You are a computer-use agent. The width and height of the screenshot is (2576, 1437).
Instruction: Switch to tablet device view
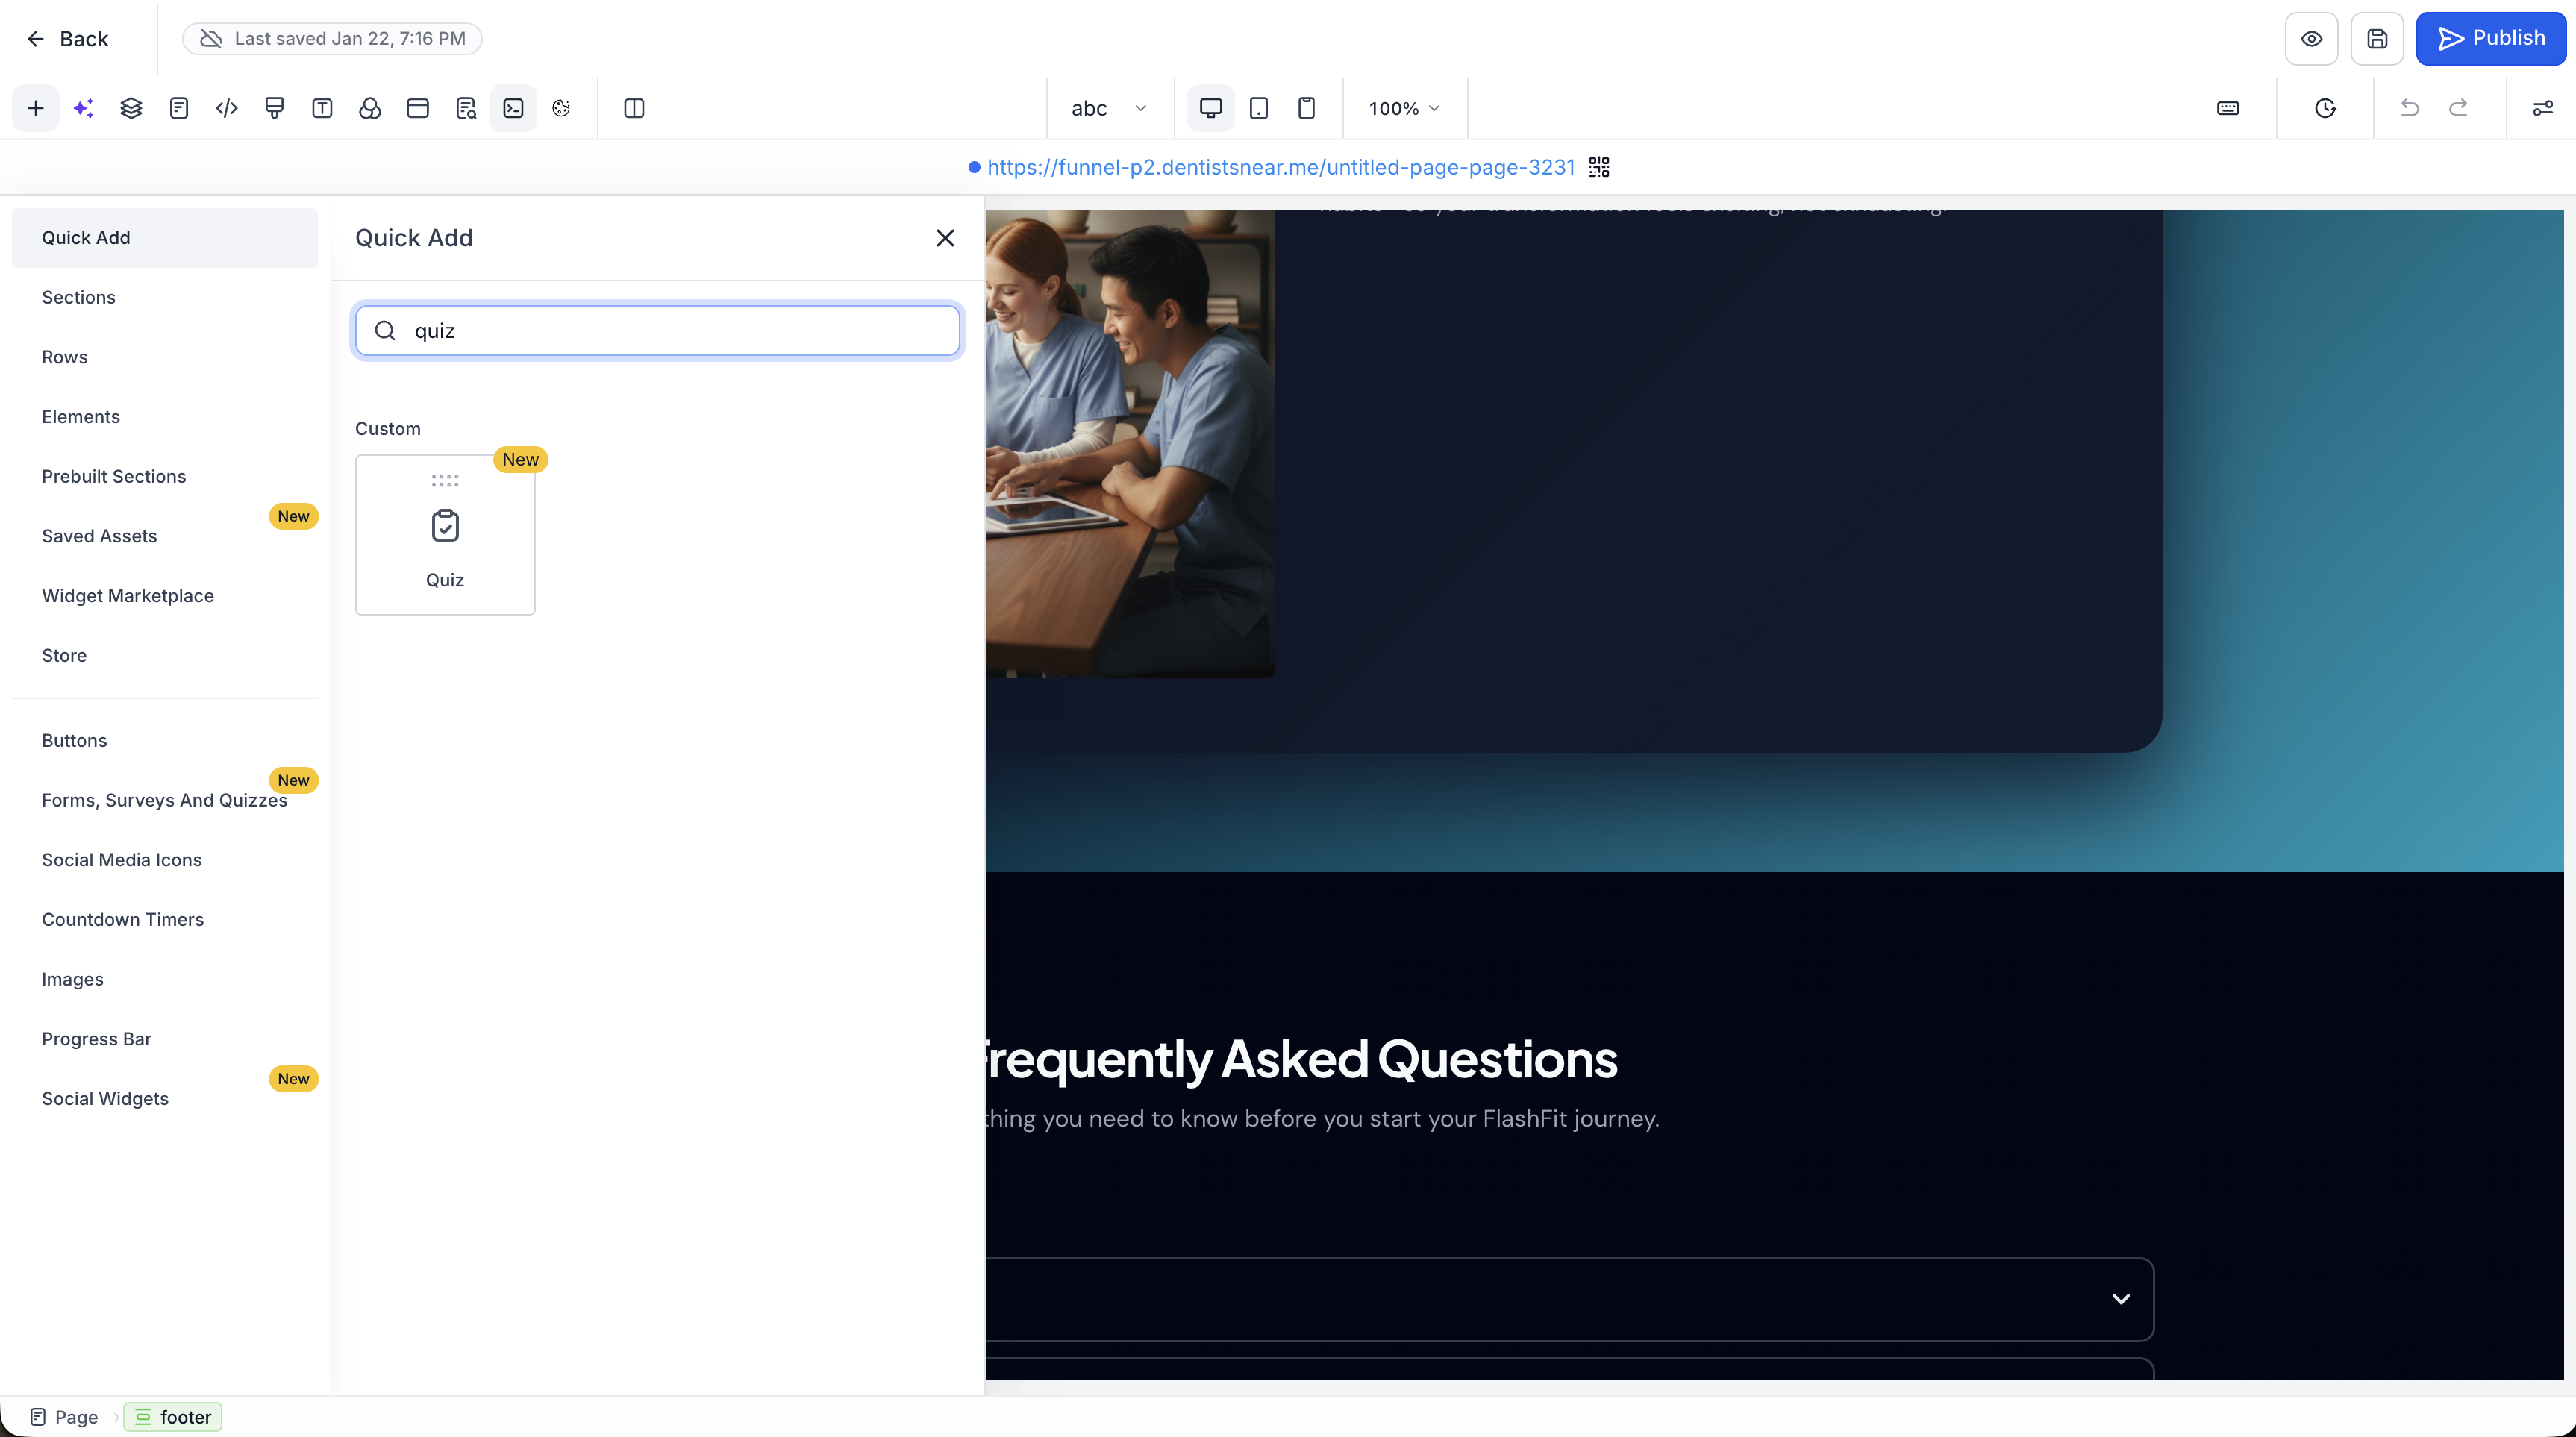[x=1259, y=108]
